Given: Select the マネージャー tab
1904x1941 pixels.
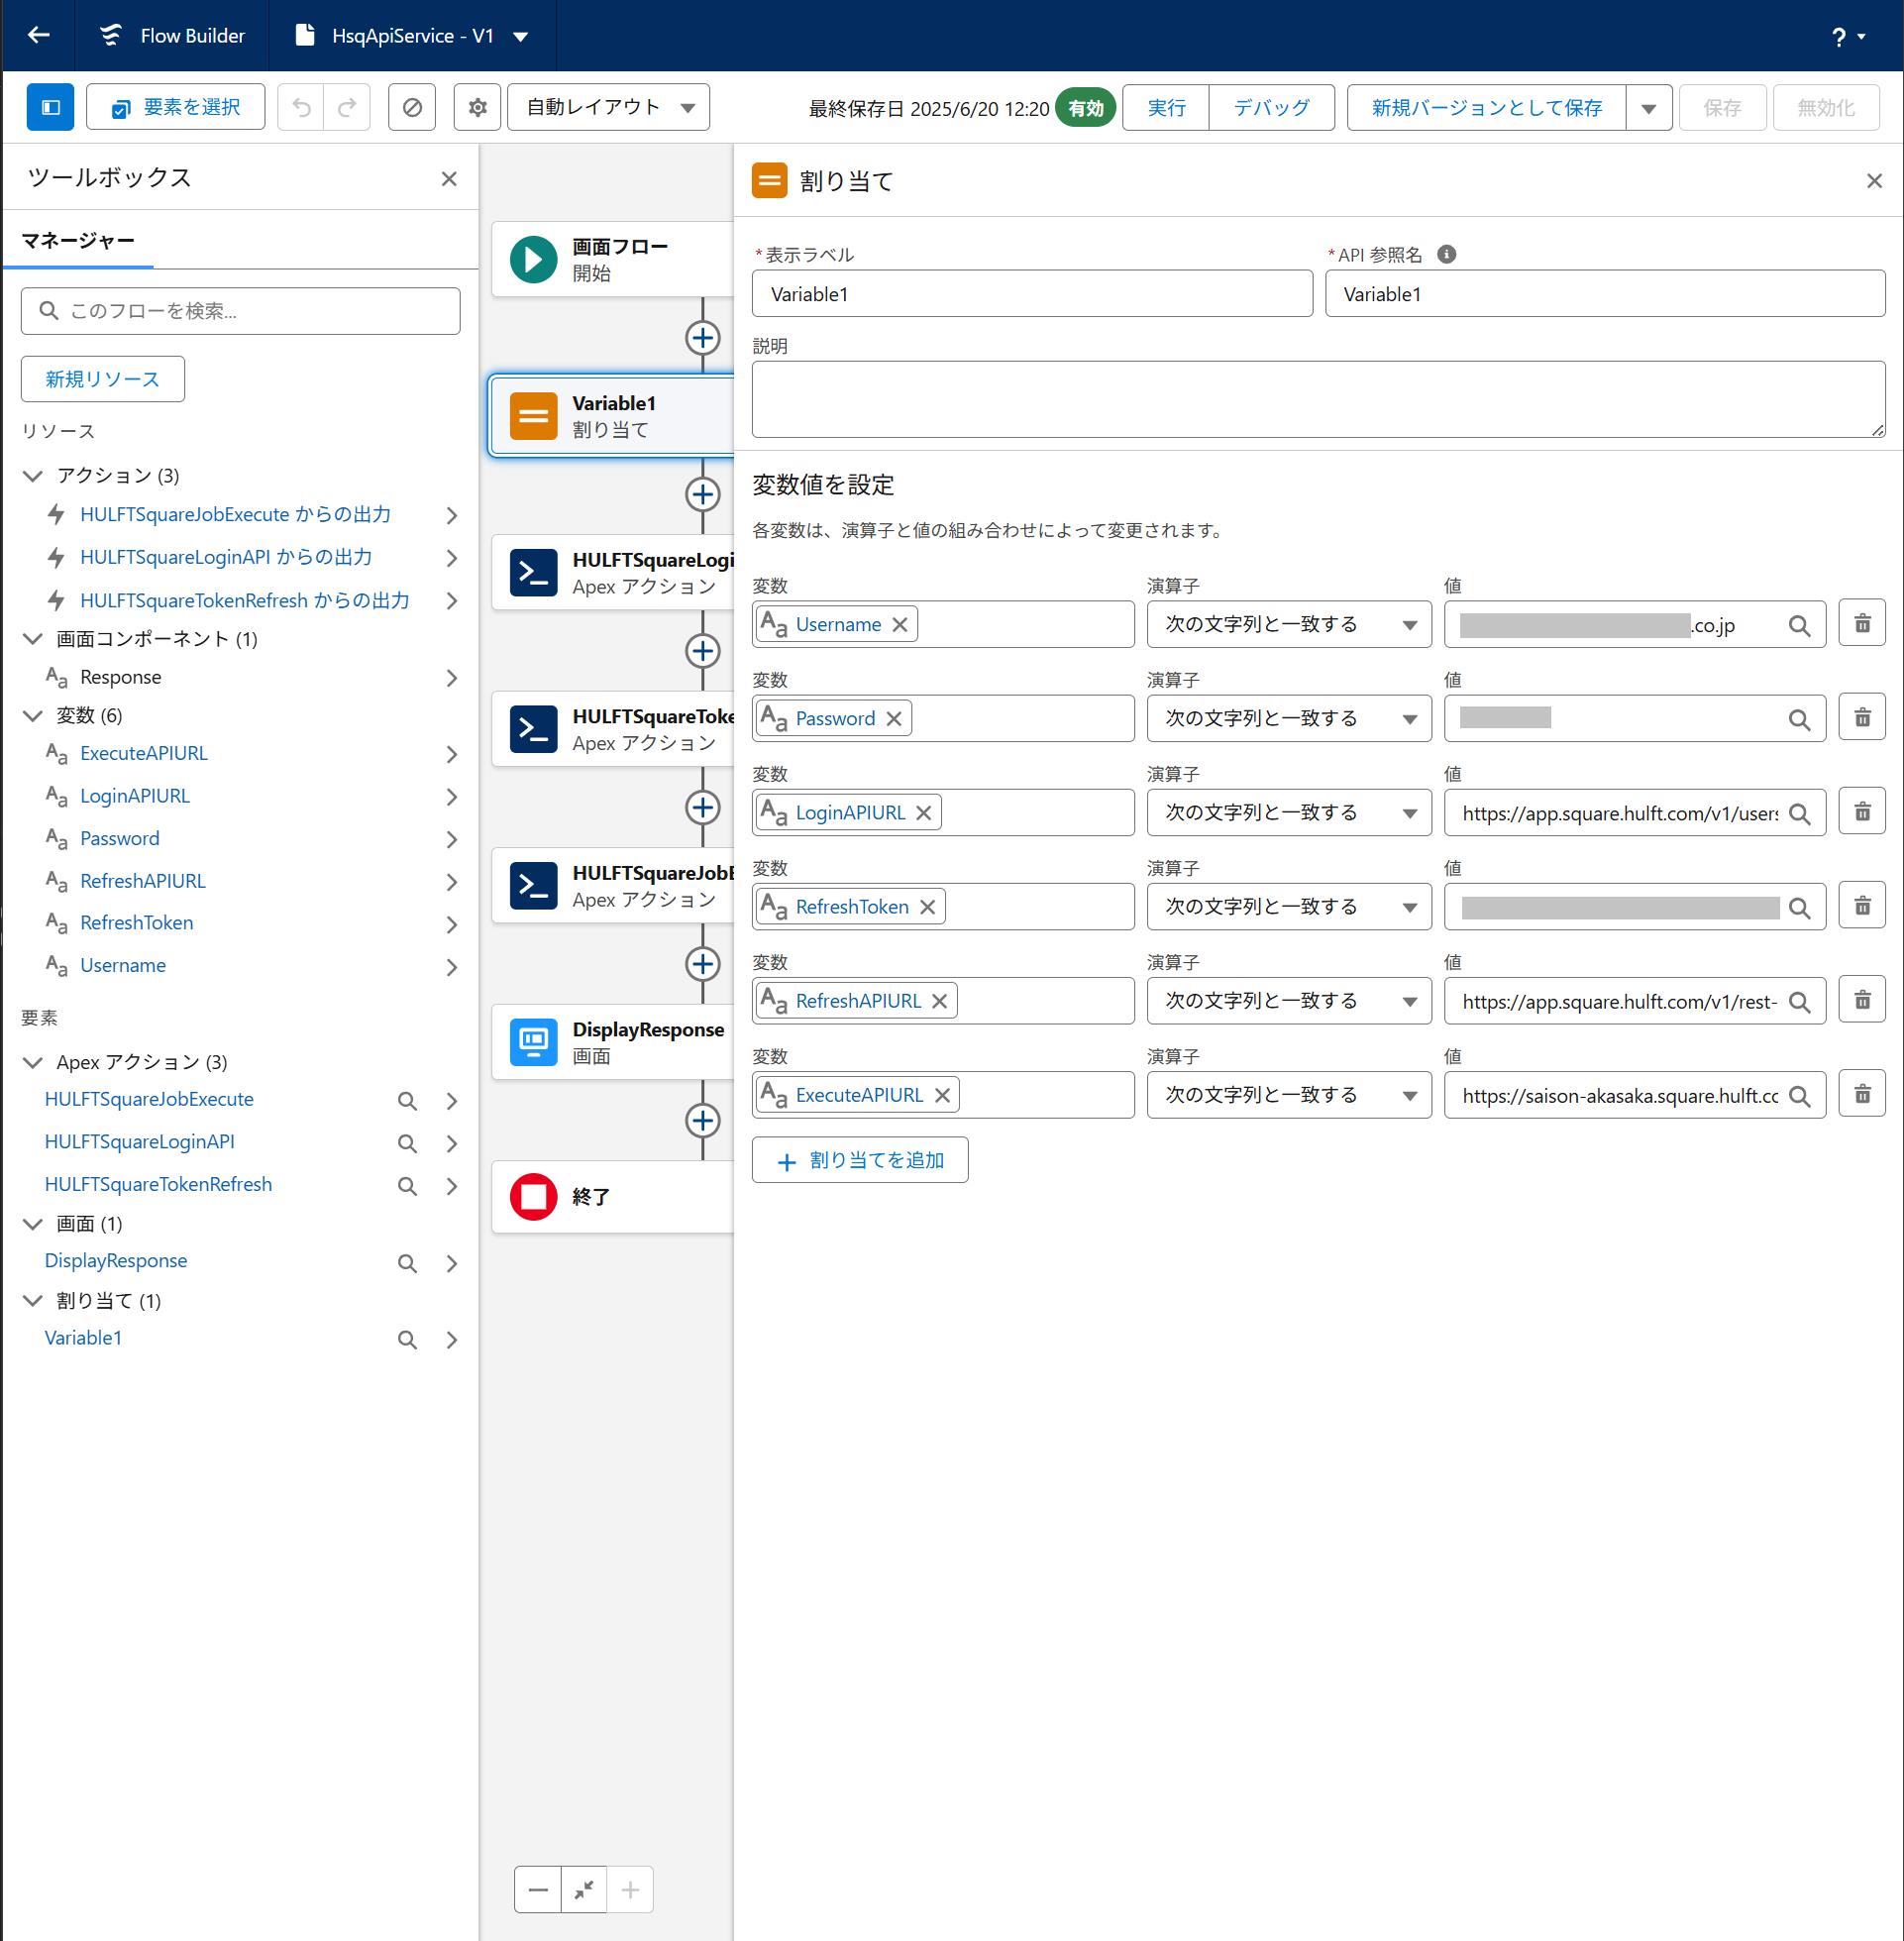Looking at the screenshot, I should coord(78,240).
